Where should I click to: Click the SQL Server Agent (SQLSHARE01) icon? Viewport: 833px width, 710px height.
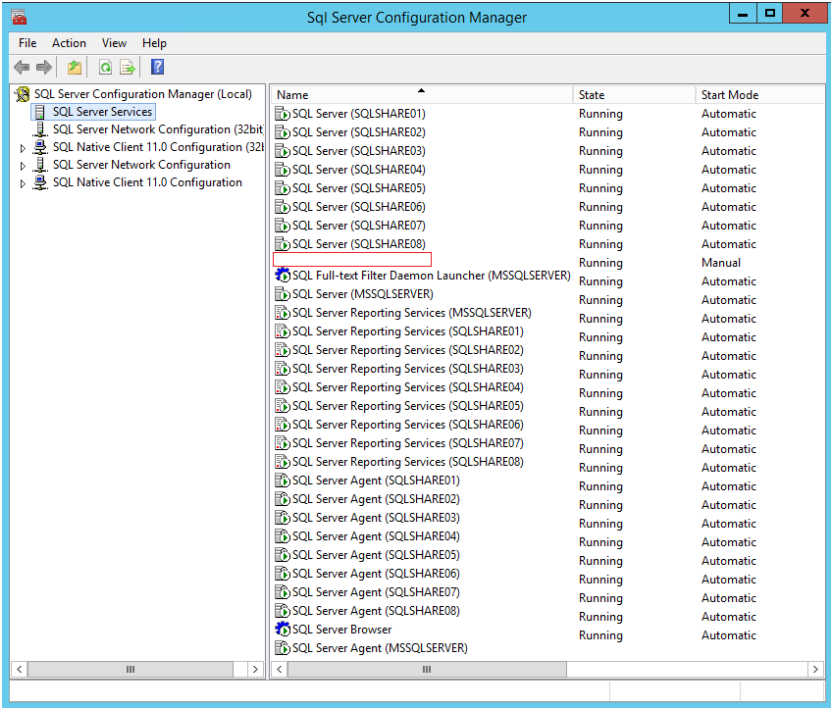(282, 480)
